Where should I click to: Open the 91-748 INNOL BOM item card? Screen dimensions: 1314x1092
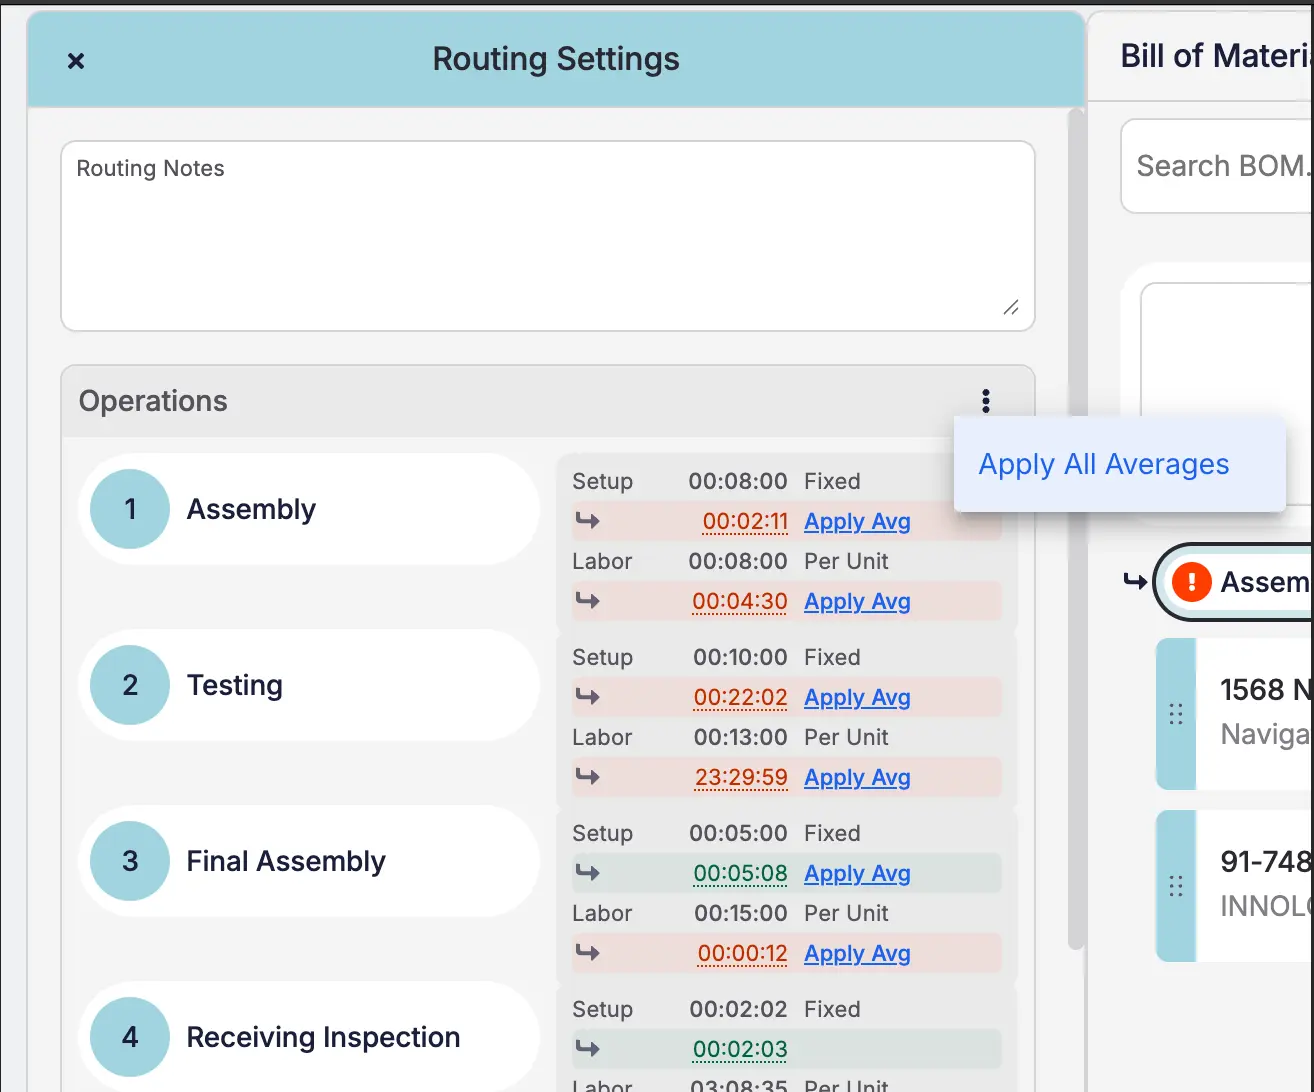point(1235,886)
